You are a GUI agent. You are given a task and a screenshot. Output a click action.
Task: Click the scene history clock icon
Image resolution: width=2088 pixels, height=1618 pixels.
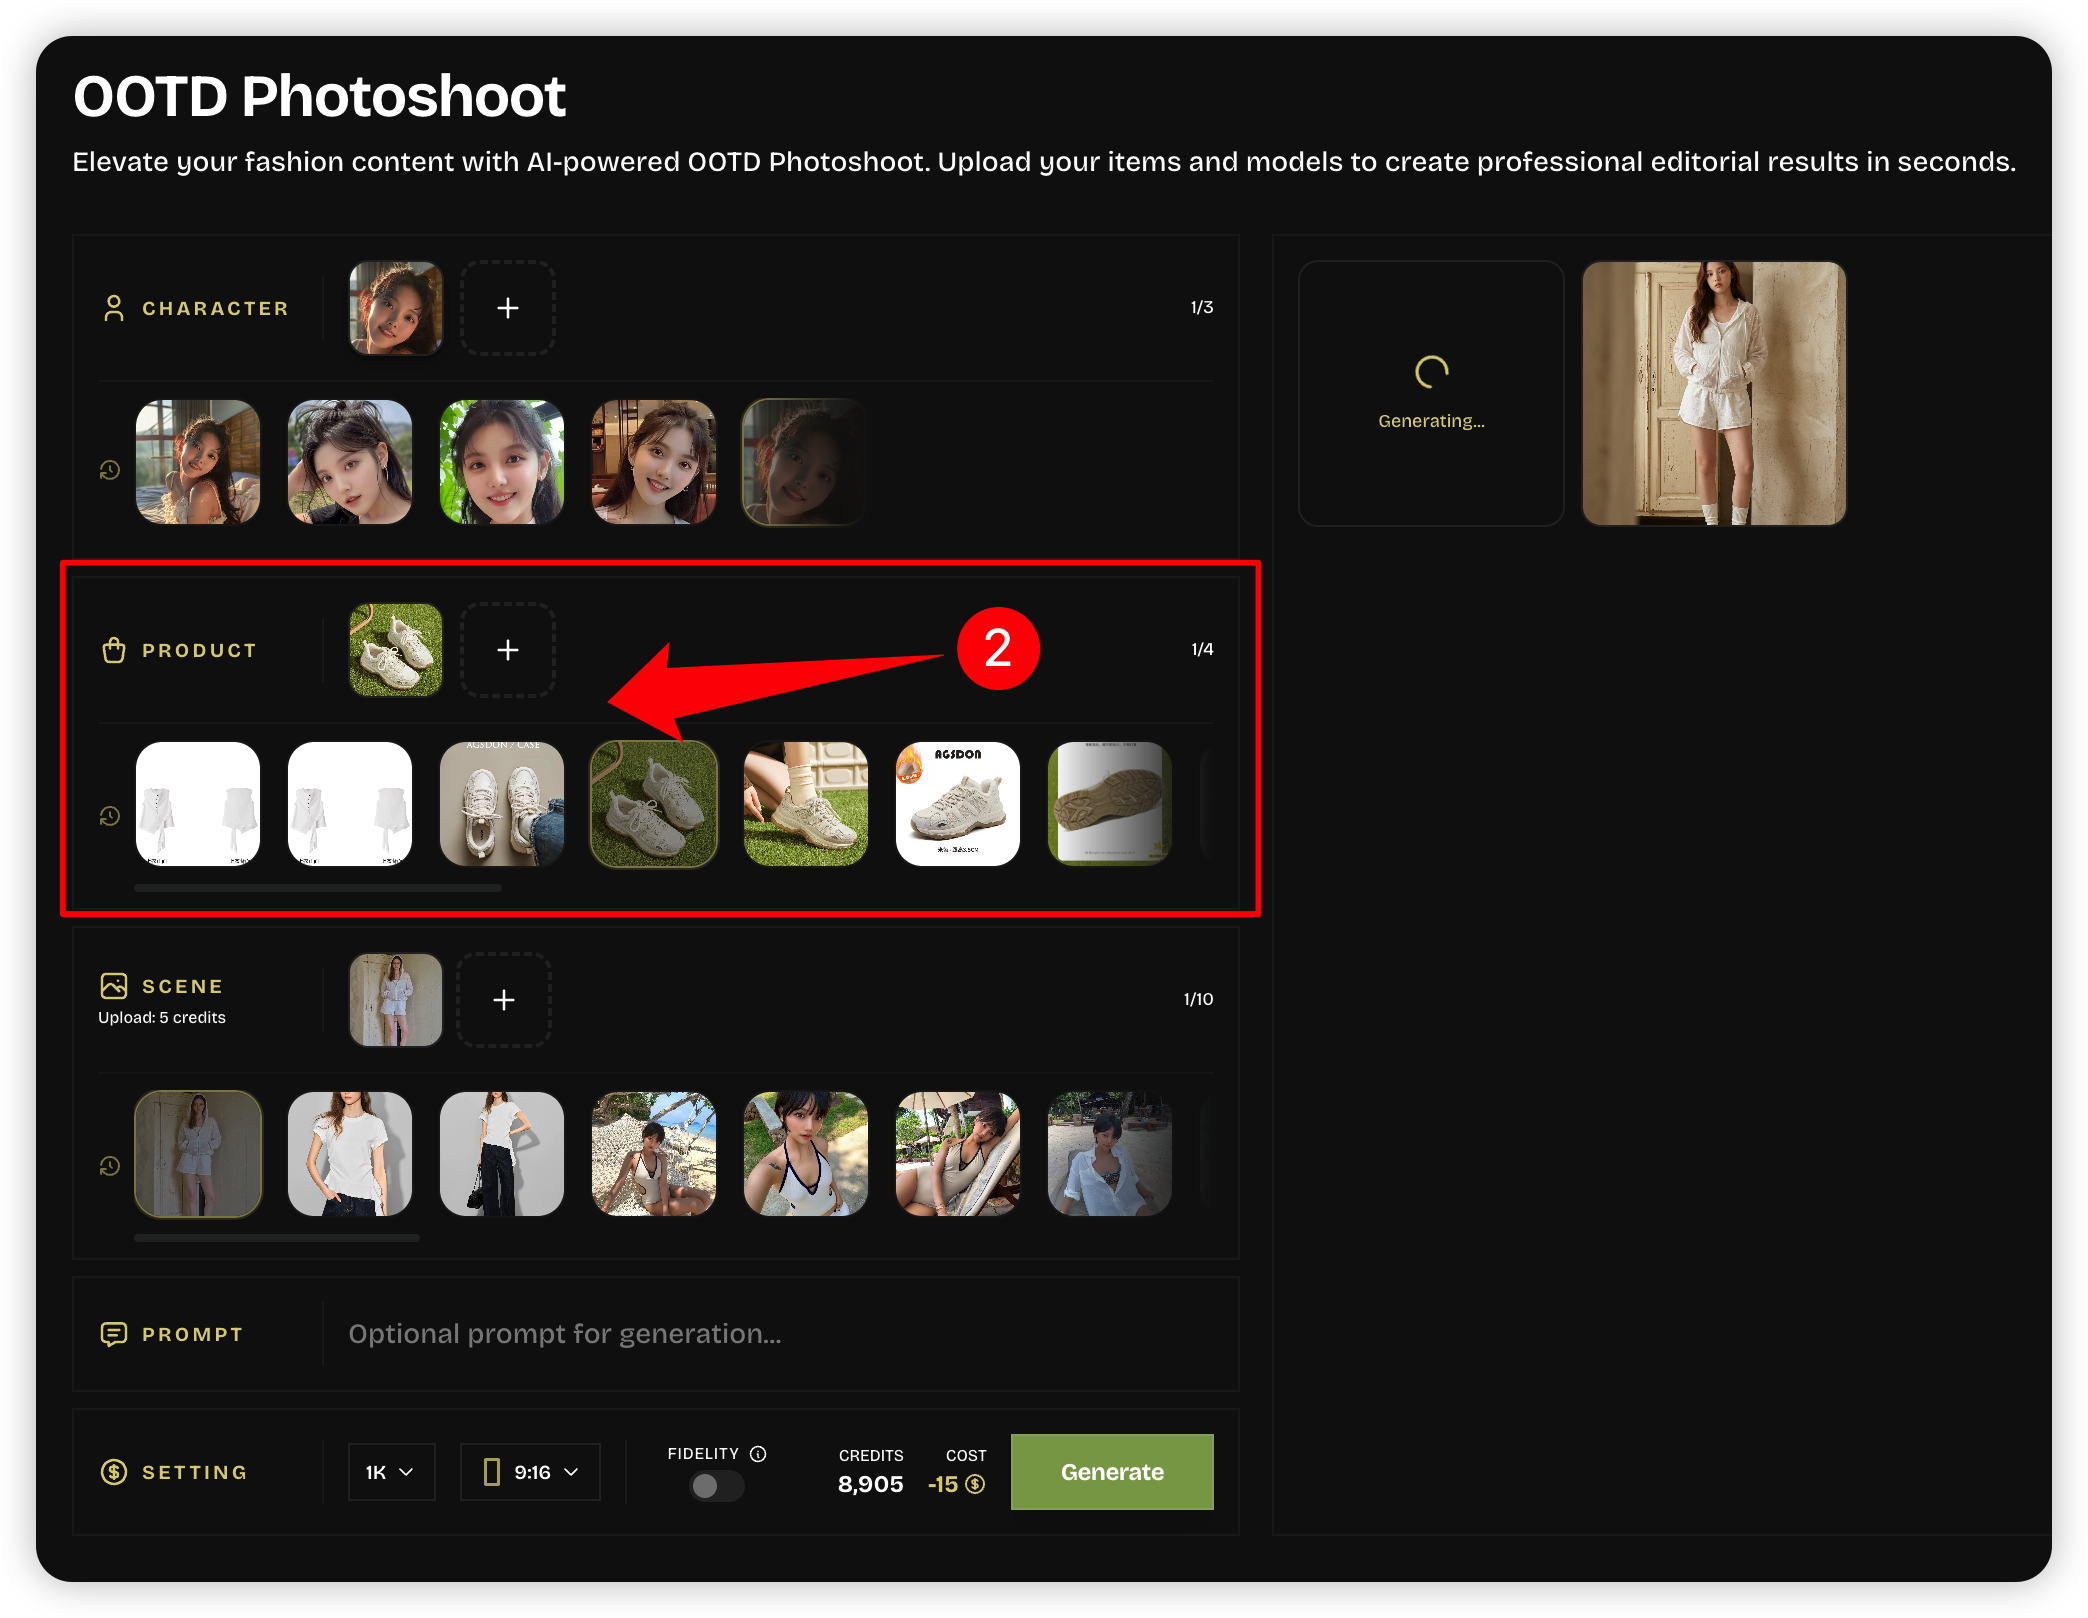(110, 1166)
